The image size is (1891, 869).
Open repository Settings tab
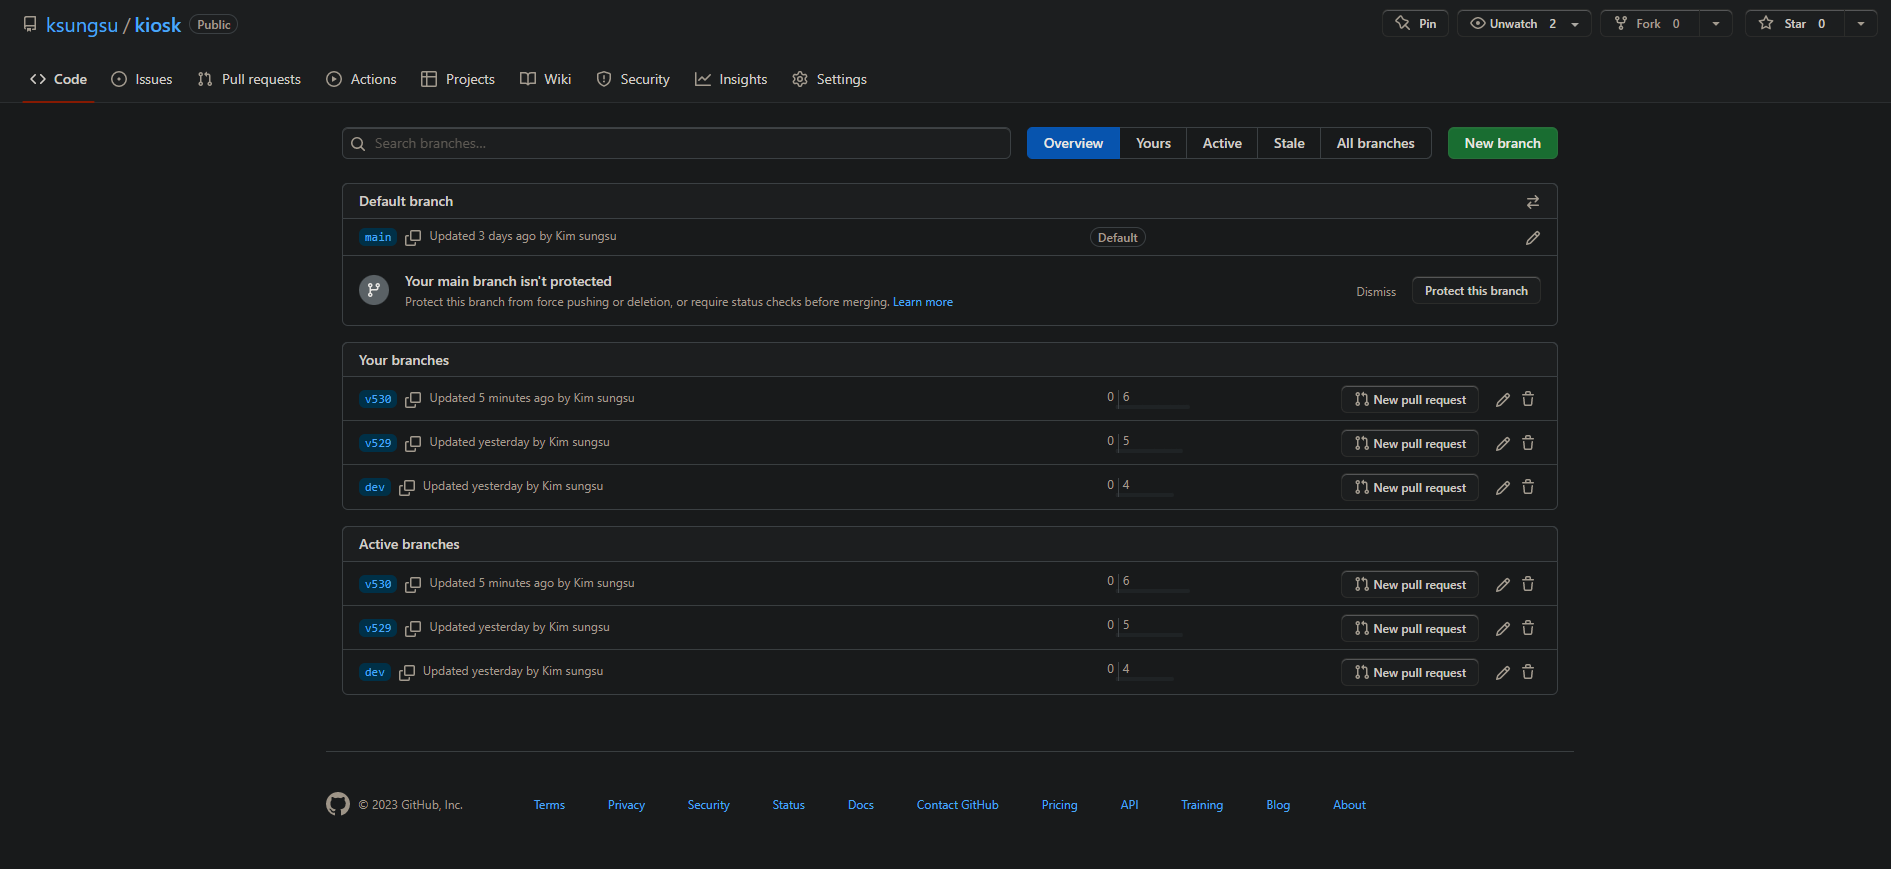click(829, 79)
